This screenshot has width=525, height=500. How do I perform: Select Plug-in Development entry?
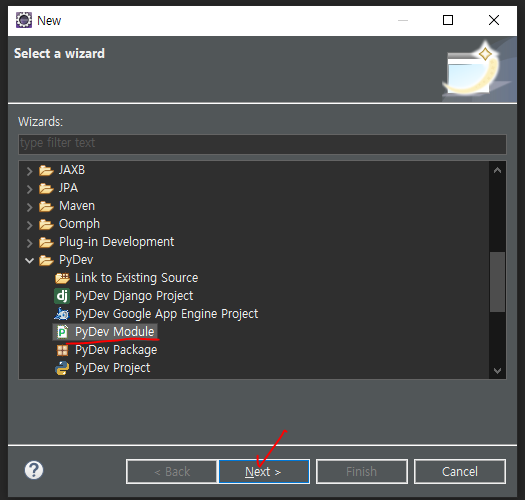click(117, 242)
